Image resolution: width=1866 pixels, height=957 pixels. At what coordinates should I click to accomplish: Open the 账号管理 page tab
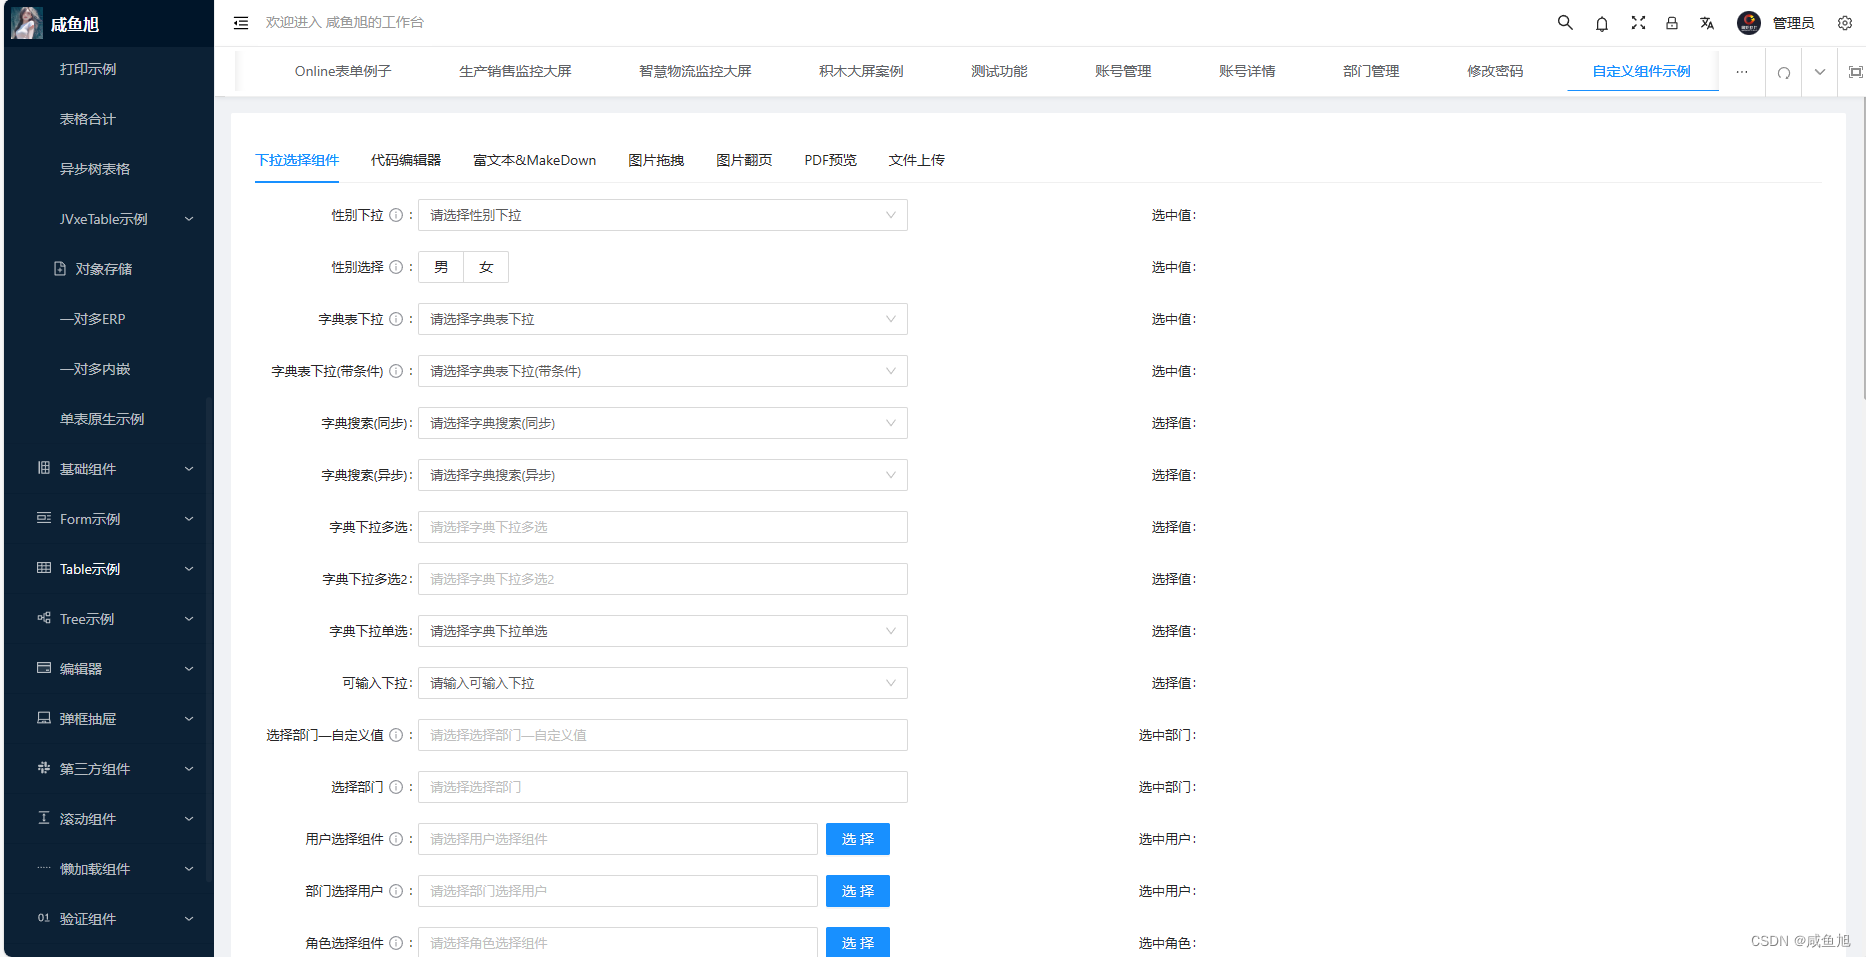1123,72
